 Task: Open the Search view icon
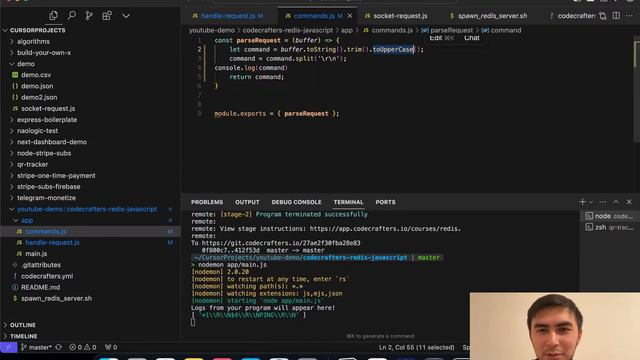point(71,16)
